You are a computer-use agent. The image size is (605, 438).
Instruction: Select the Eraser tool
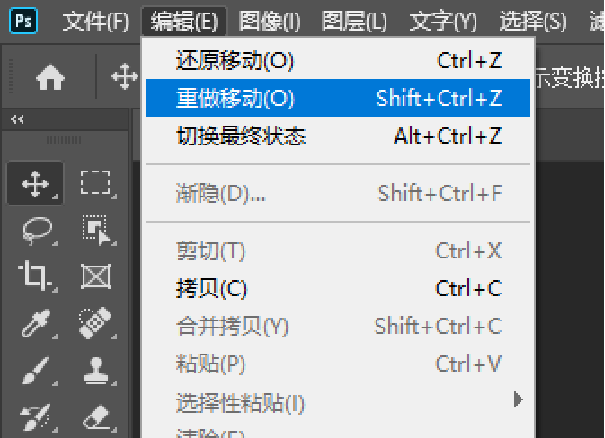pyautogui.click(x=95, y=413)
